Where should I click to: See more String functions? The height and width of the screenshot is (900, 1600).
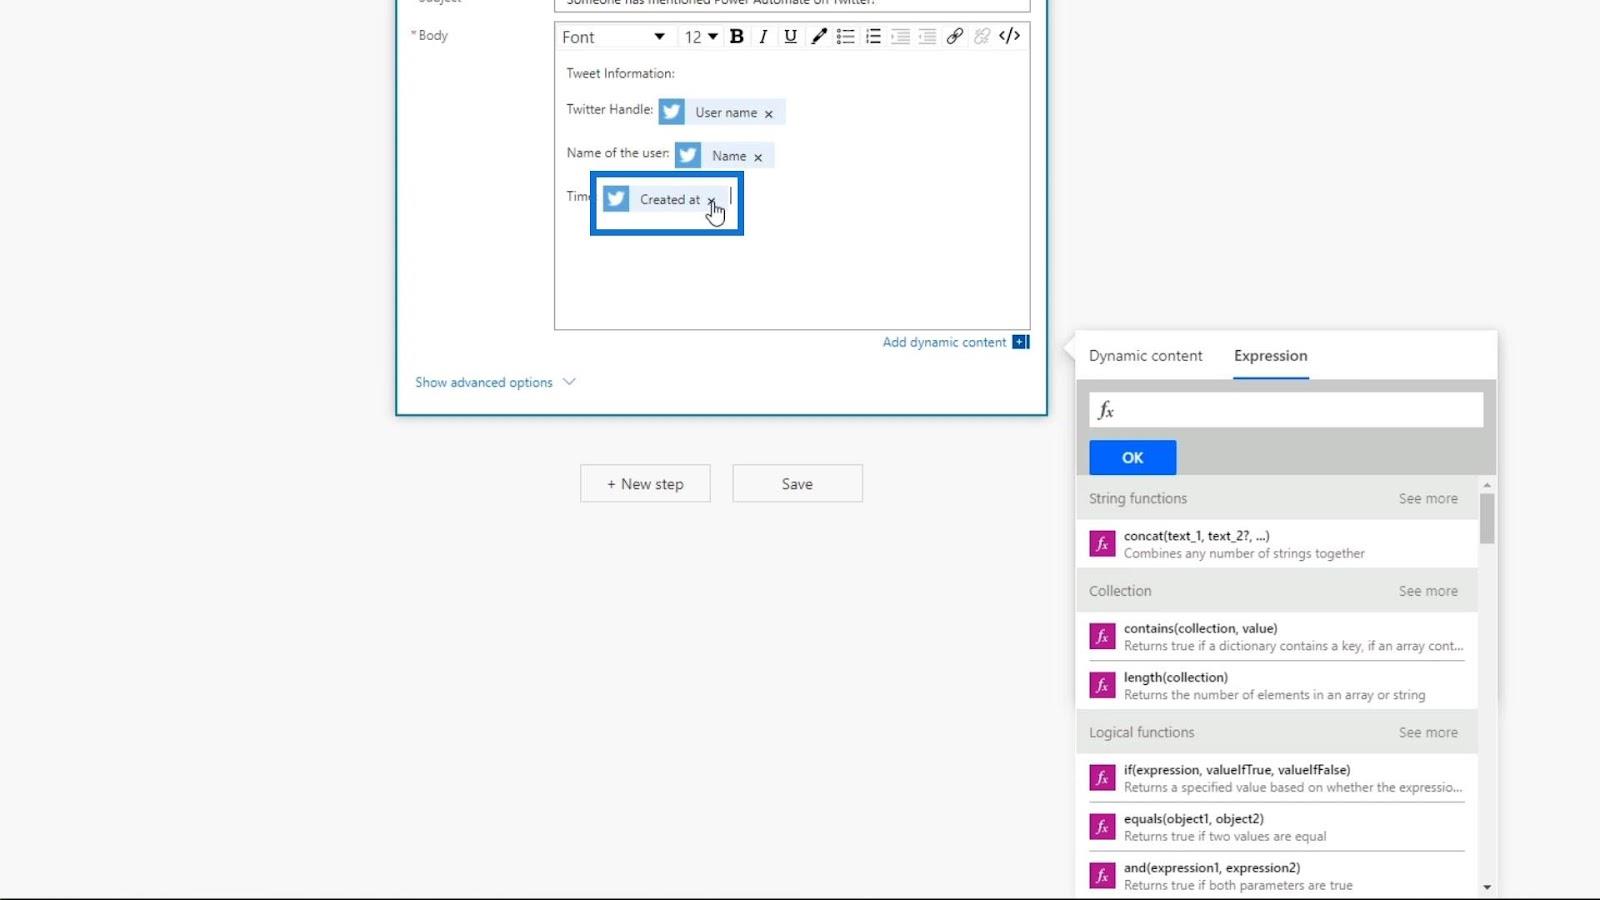[x=1428, y=498]
